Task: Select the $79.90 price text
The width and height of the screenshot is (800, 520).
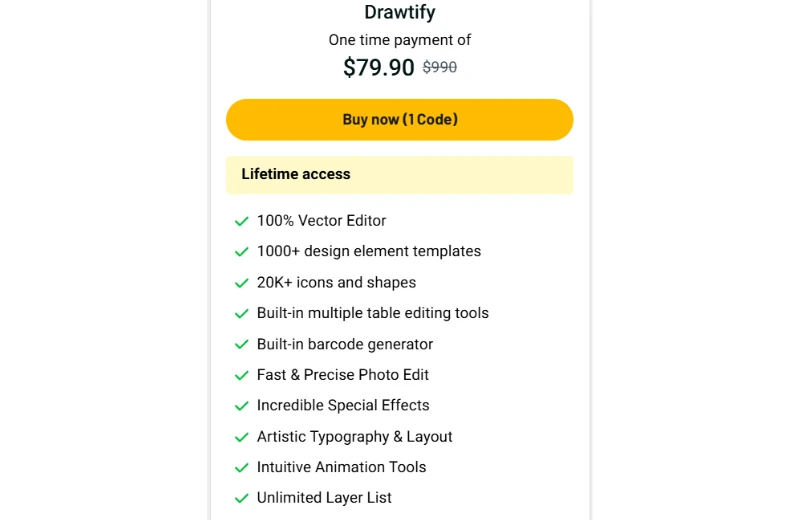Action: (x=379, y=67)
